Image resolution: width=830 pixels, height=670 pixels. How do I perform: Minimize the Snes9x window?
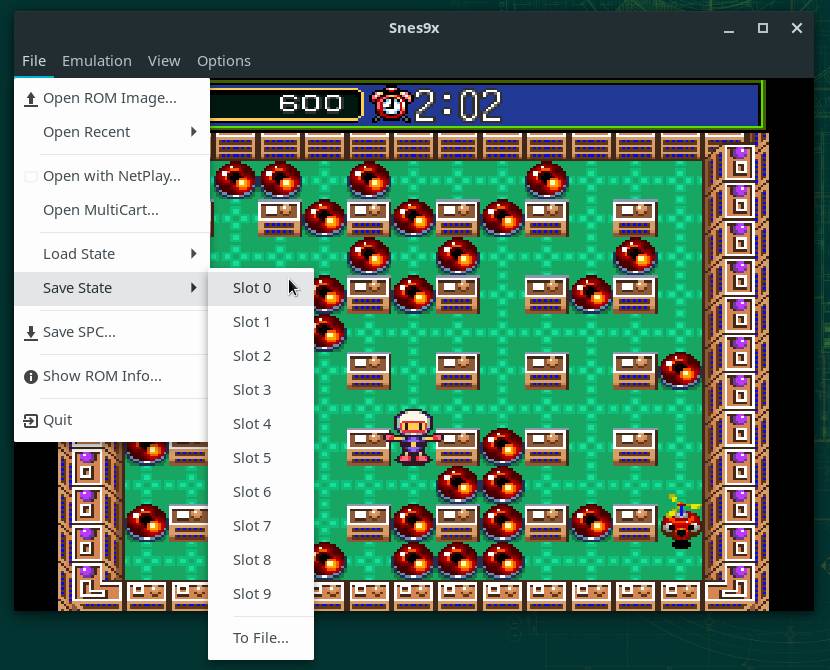click(x=729, y=29)
